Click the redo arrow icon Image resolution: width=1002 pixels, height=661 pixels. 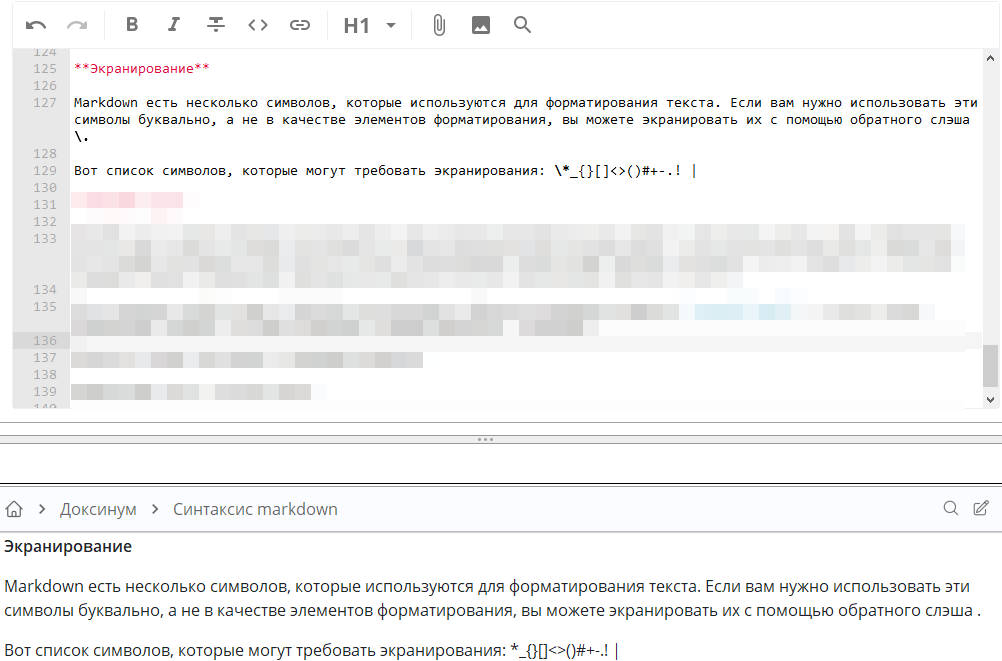[77, 25]
